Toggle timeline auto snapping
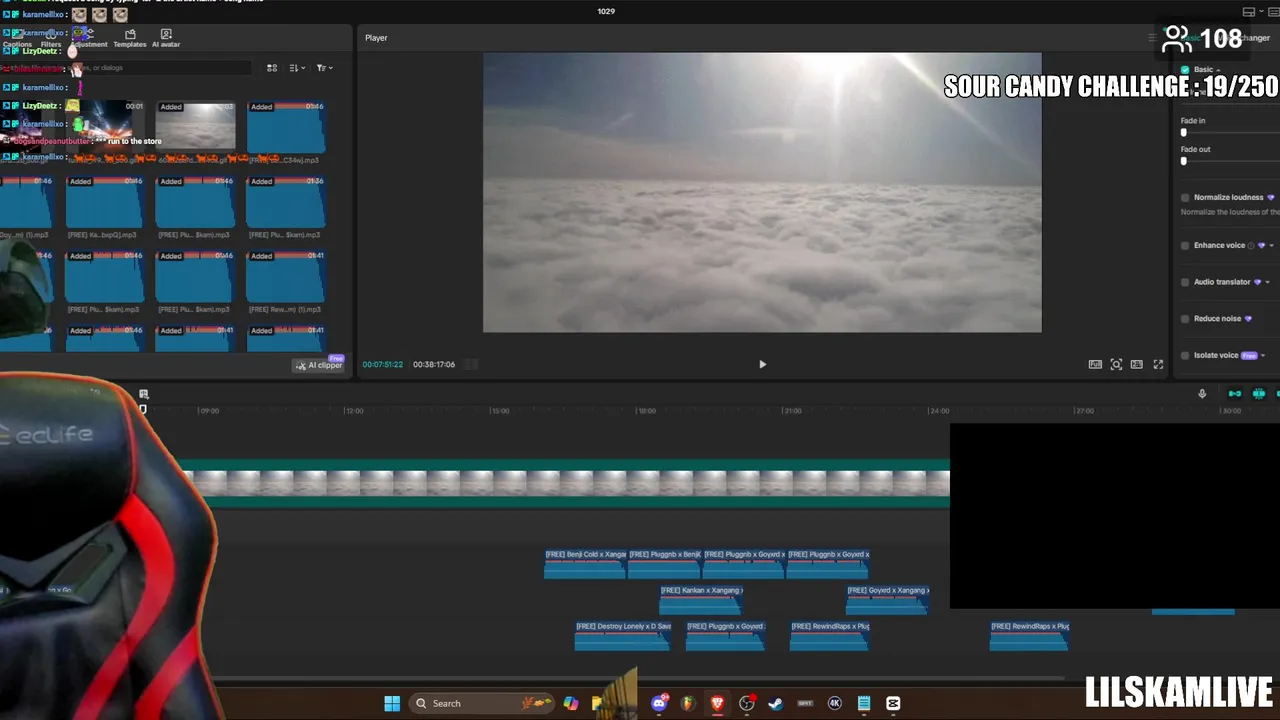Screen dimensions: 1280x720 (1259, 394)
